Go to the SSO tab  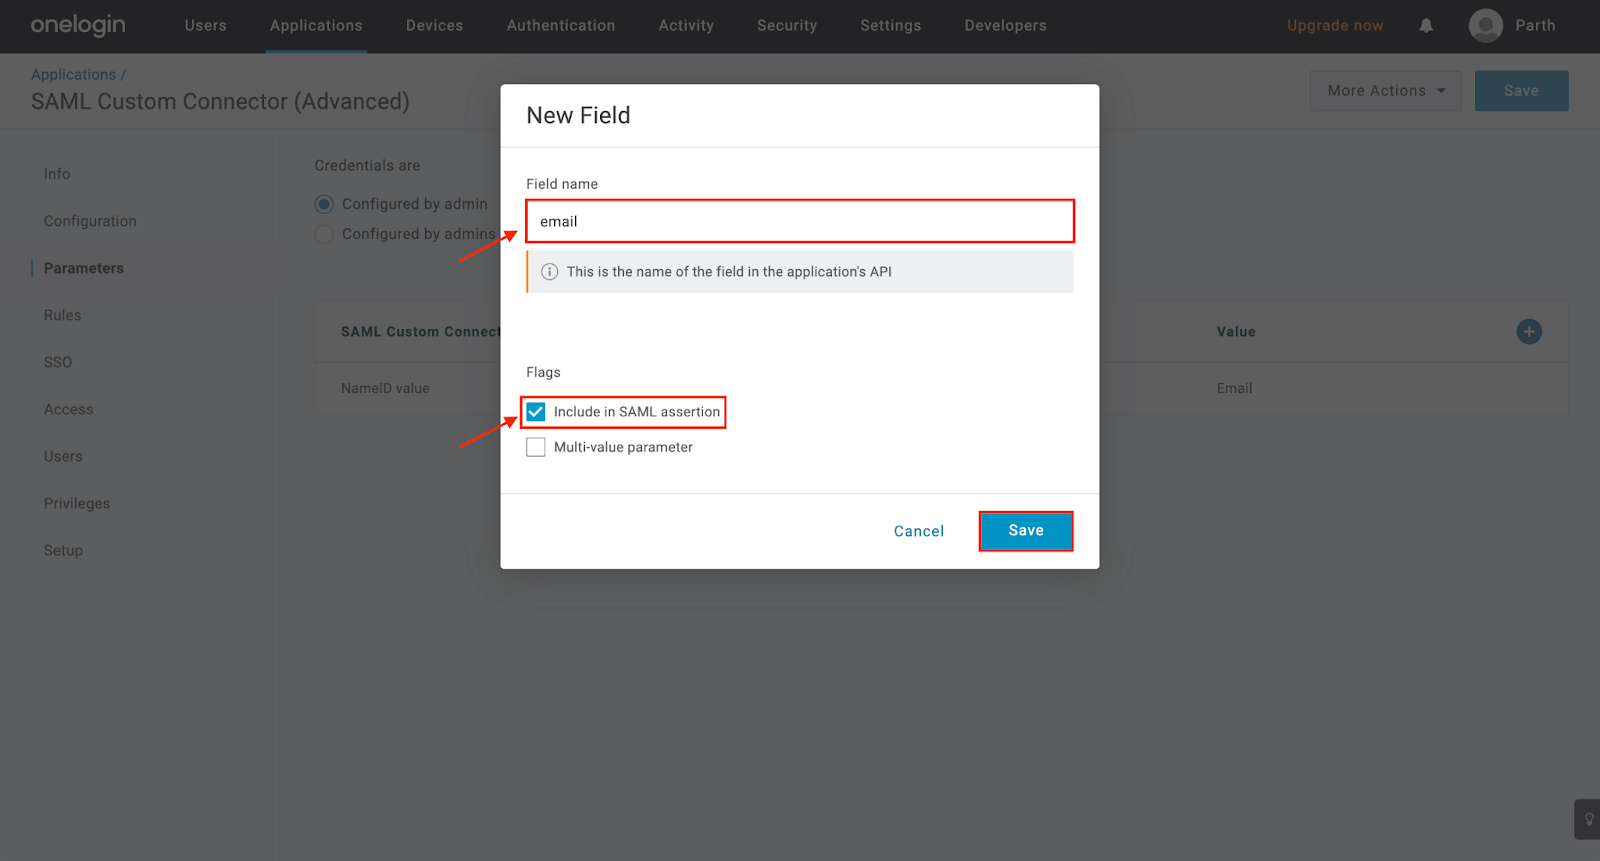click(x=58, y=362)
